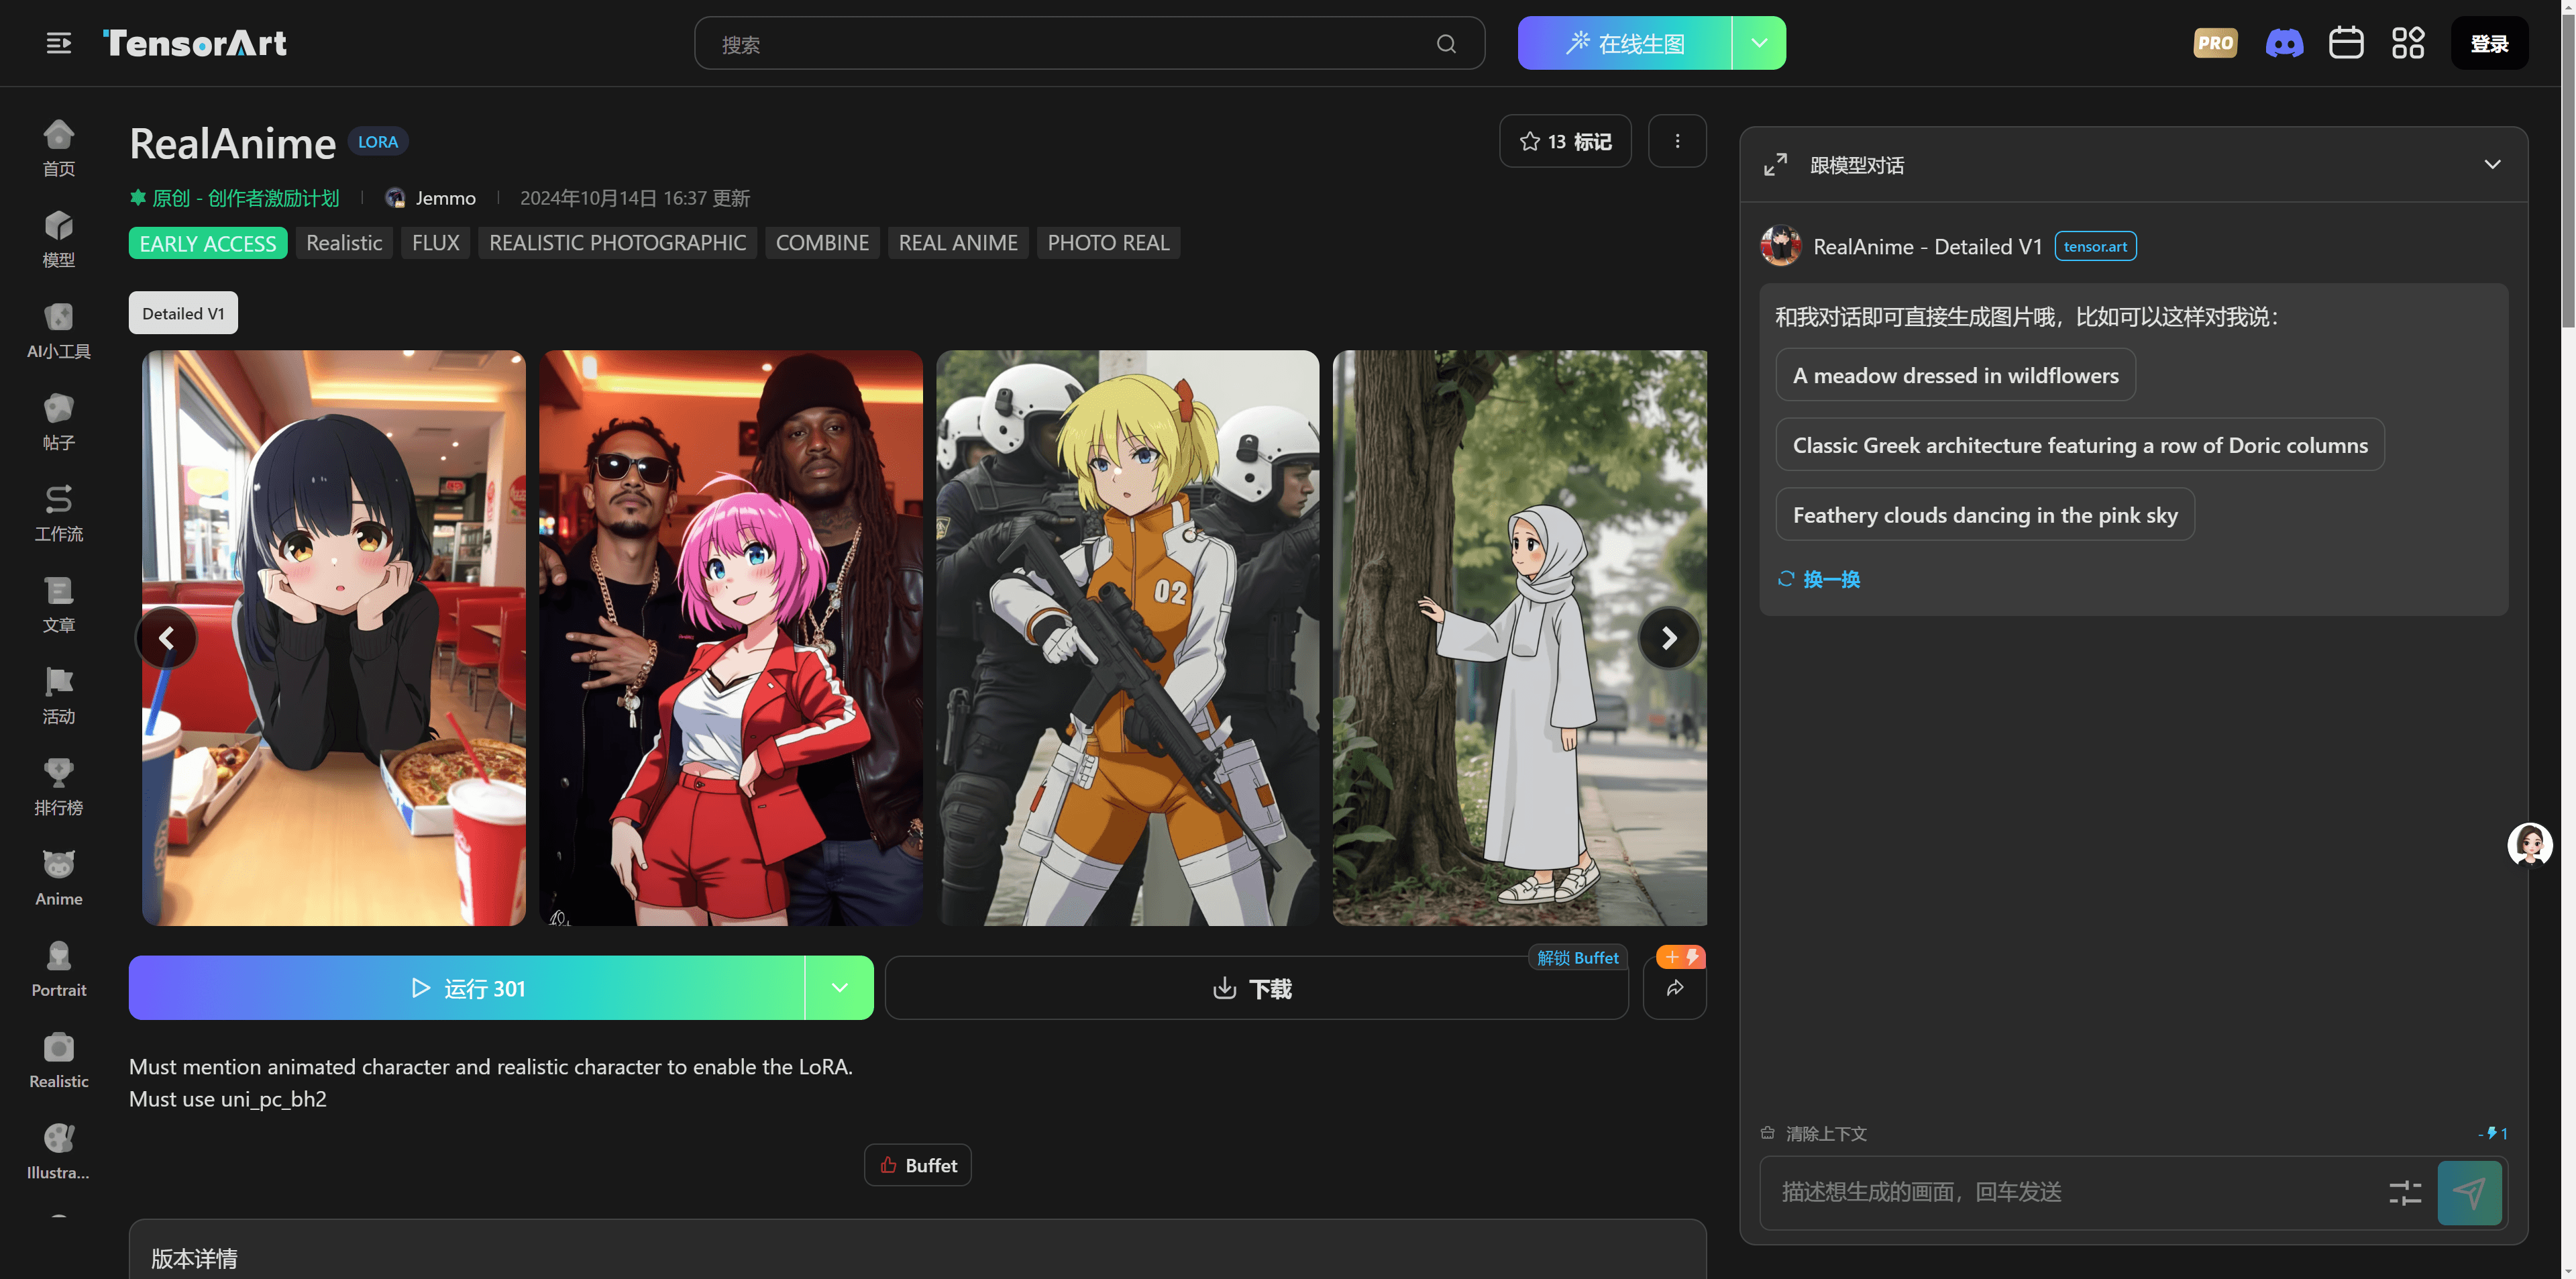Viewport: 2576px width, 1279px height.
Task: Choose prompt 'A meadow dressed in wildflowers'
Action: click(x=1956, y=375)
